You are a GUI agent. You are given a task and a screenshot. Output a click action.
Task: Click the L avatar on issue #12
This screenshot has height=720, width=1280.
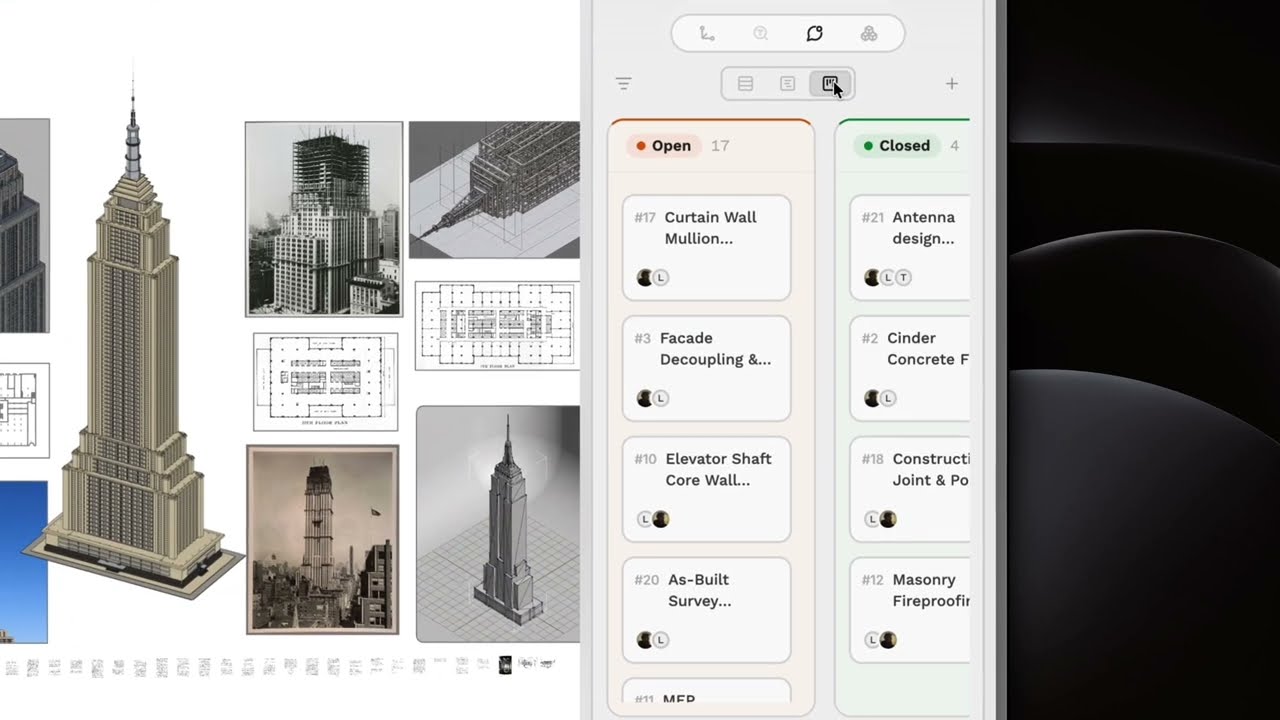pos(873,640)
